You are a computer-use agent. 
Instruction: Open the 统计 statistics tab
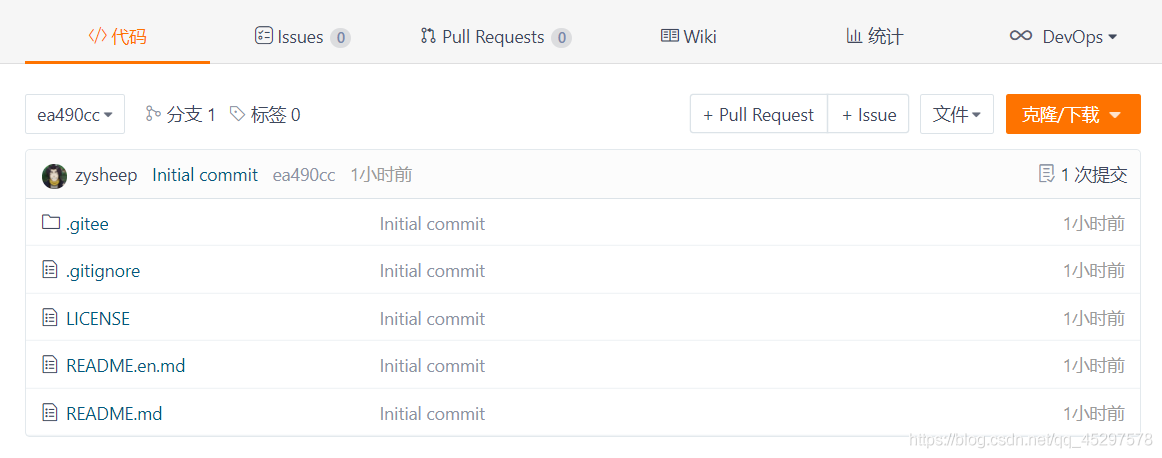click(x=874, y=37)
